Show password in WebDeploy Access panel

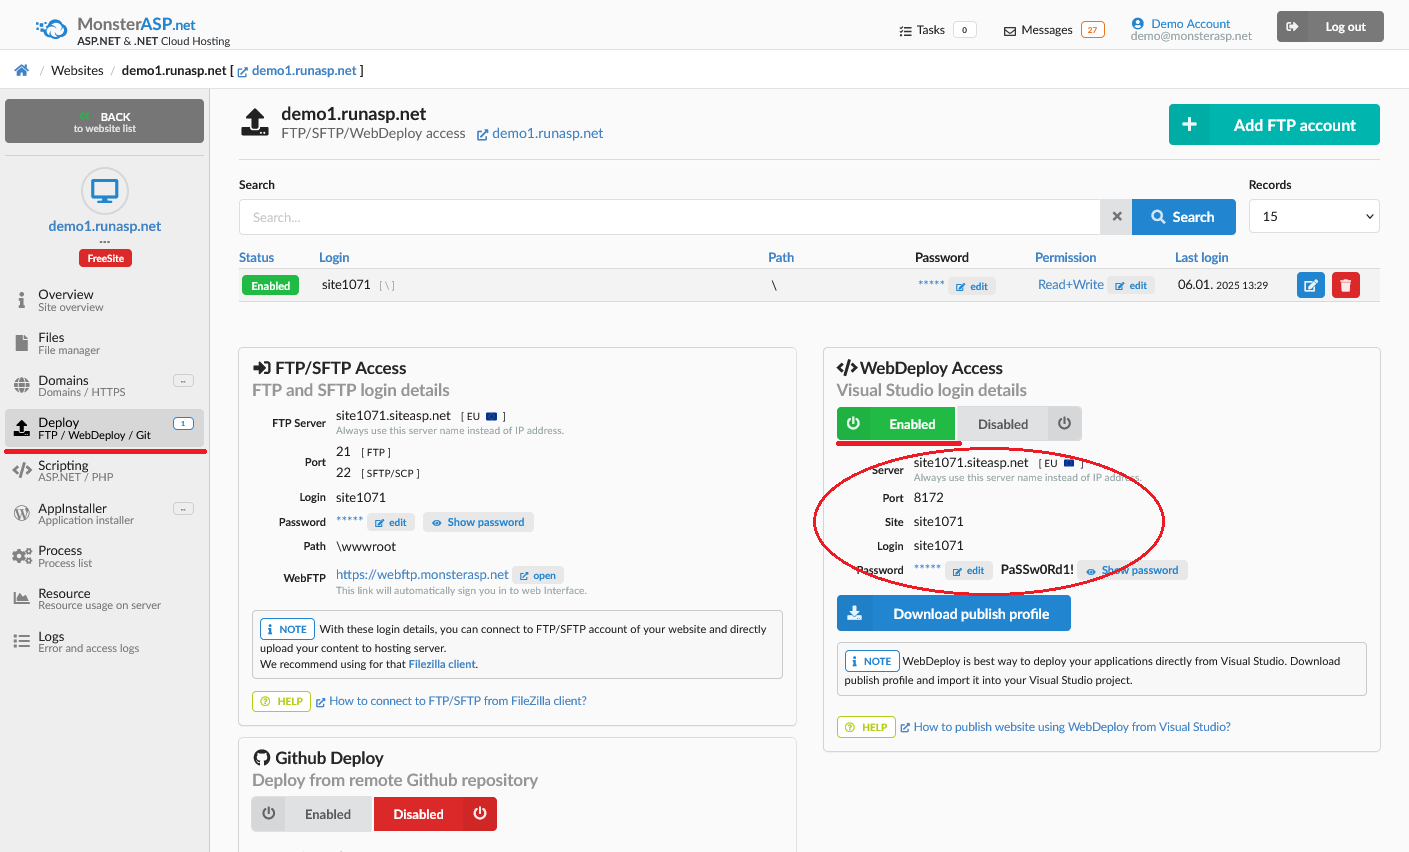(1133, 570)
